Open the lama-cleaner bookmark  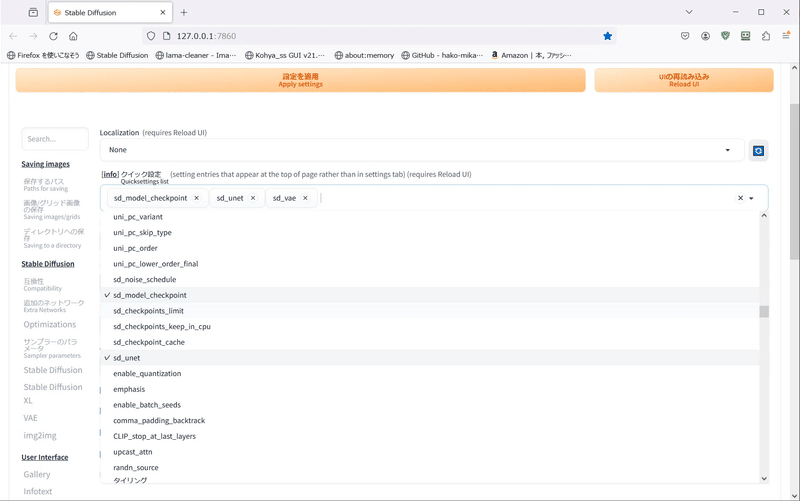point(196,55)
